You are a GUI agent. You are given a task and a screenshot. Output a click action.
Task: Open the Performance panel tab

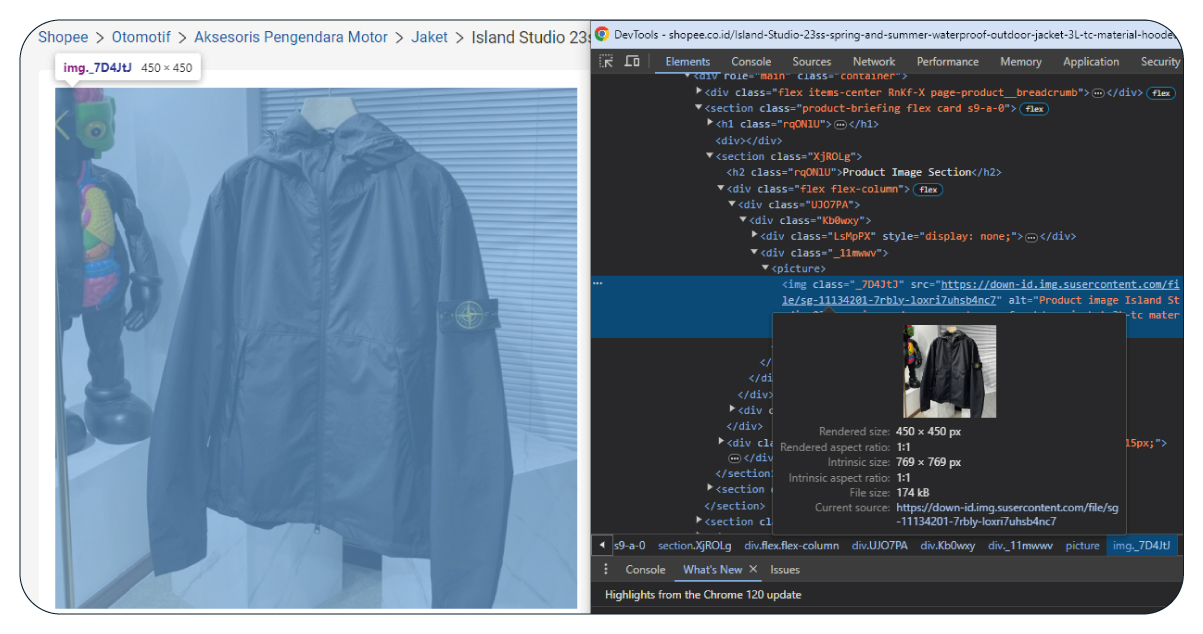[x=947, y=61]
